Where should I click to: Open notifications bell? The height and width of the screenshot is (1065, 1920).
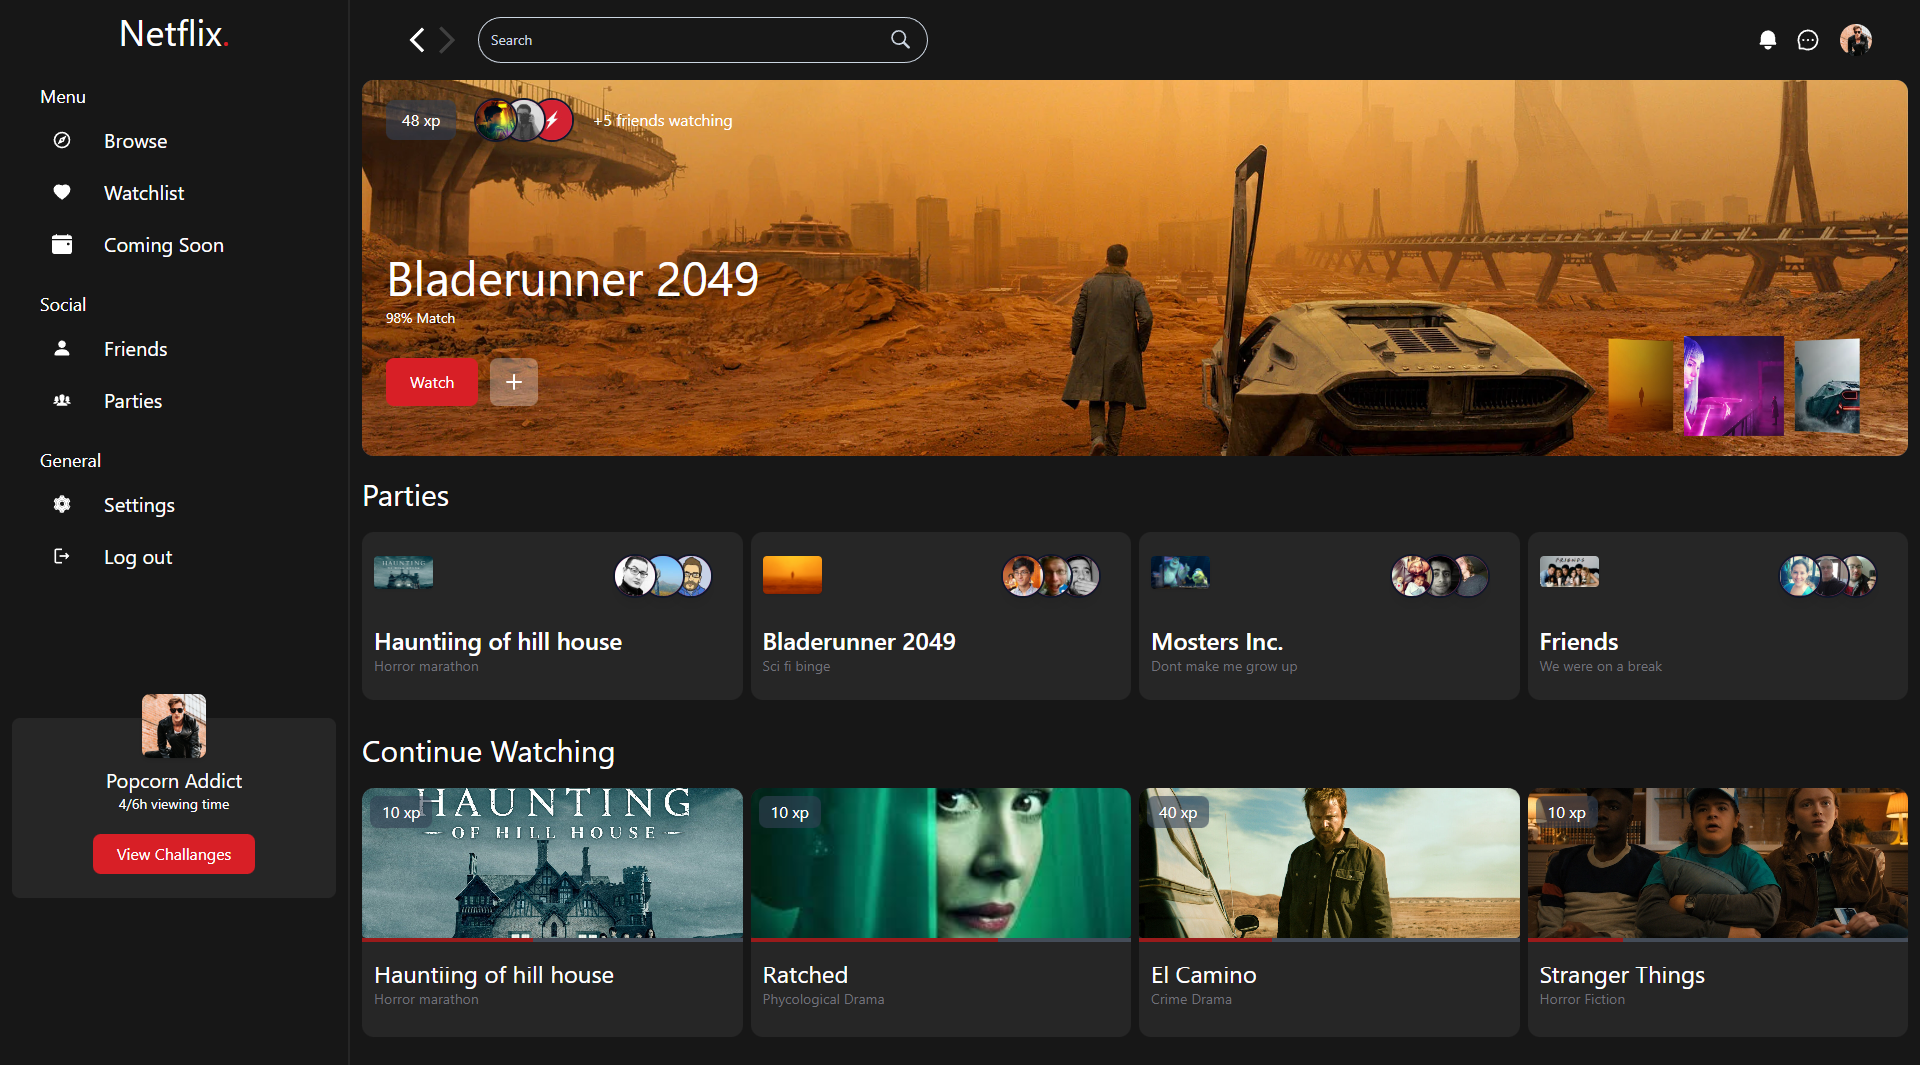coord(1768,40)
